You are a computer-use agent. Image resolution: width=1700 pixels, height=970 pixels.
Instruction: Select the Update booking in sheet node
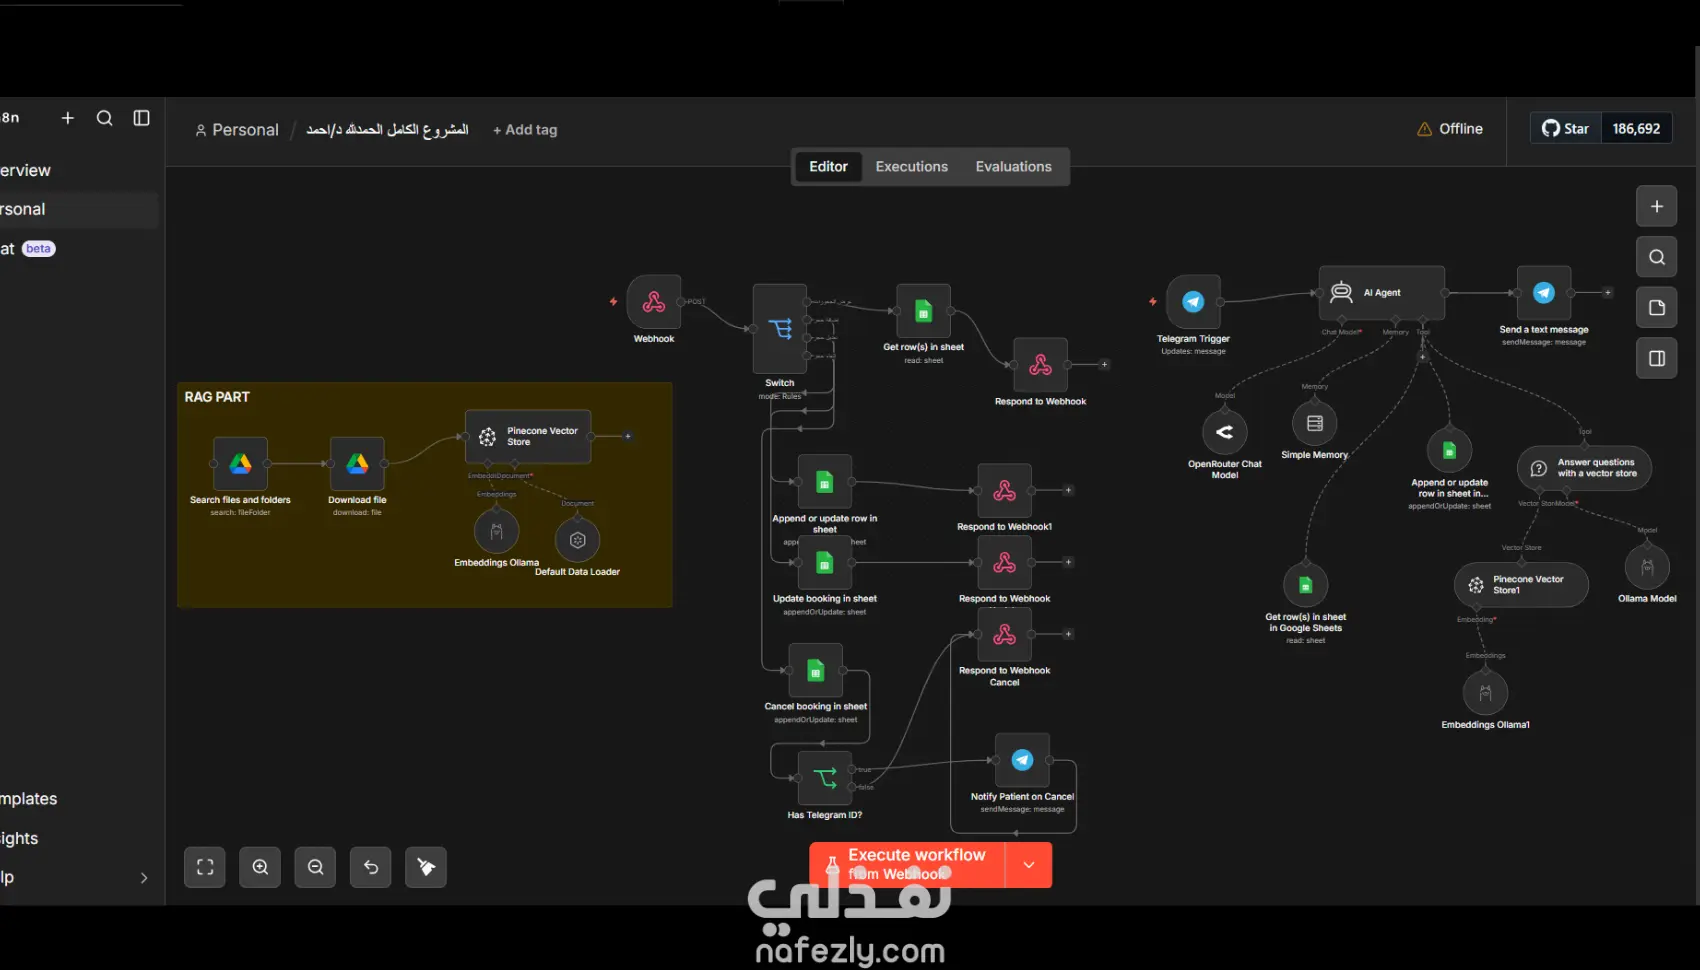pyautogui.click(x=825, y=563)
